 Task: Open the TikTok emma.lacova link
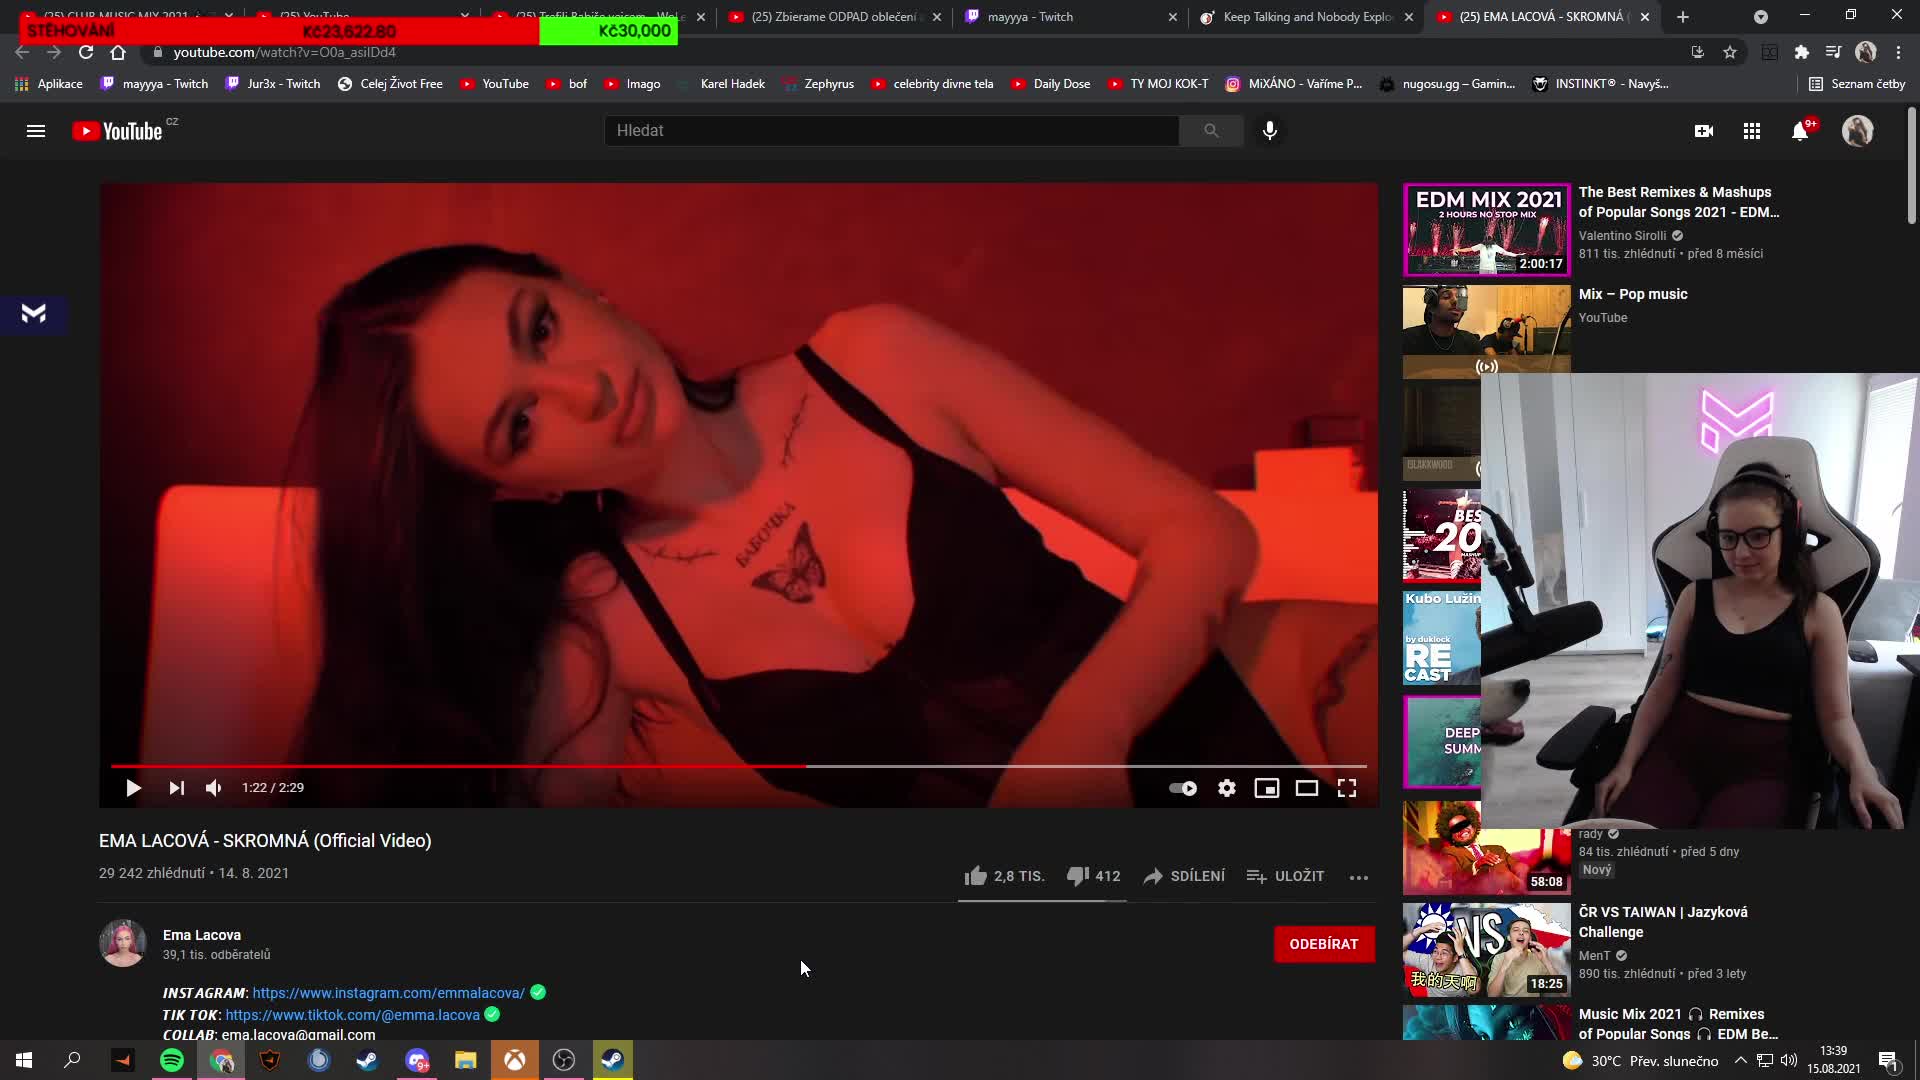(x=352, y=1015)
